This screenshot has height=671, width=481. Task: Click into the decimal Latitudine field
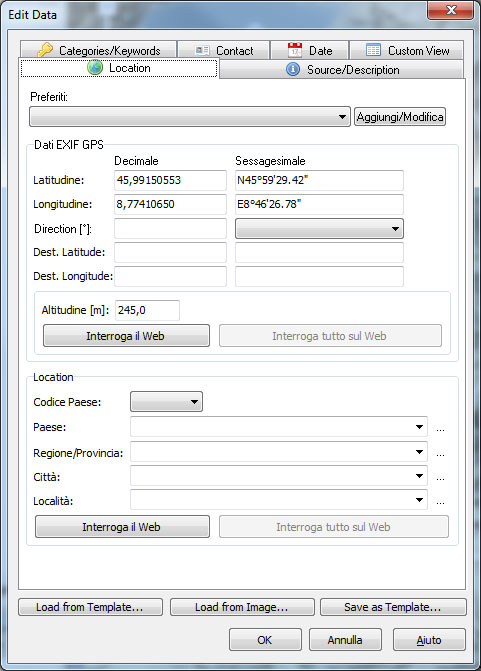click(x=170, y=180)
